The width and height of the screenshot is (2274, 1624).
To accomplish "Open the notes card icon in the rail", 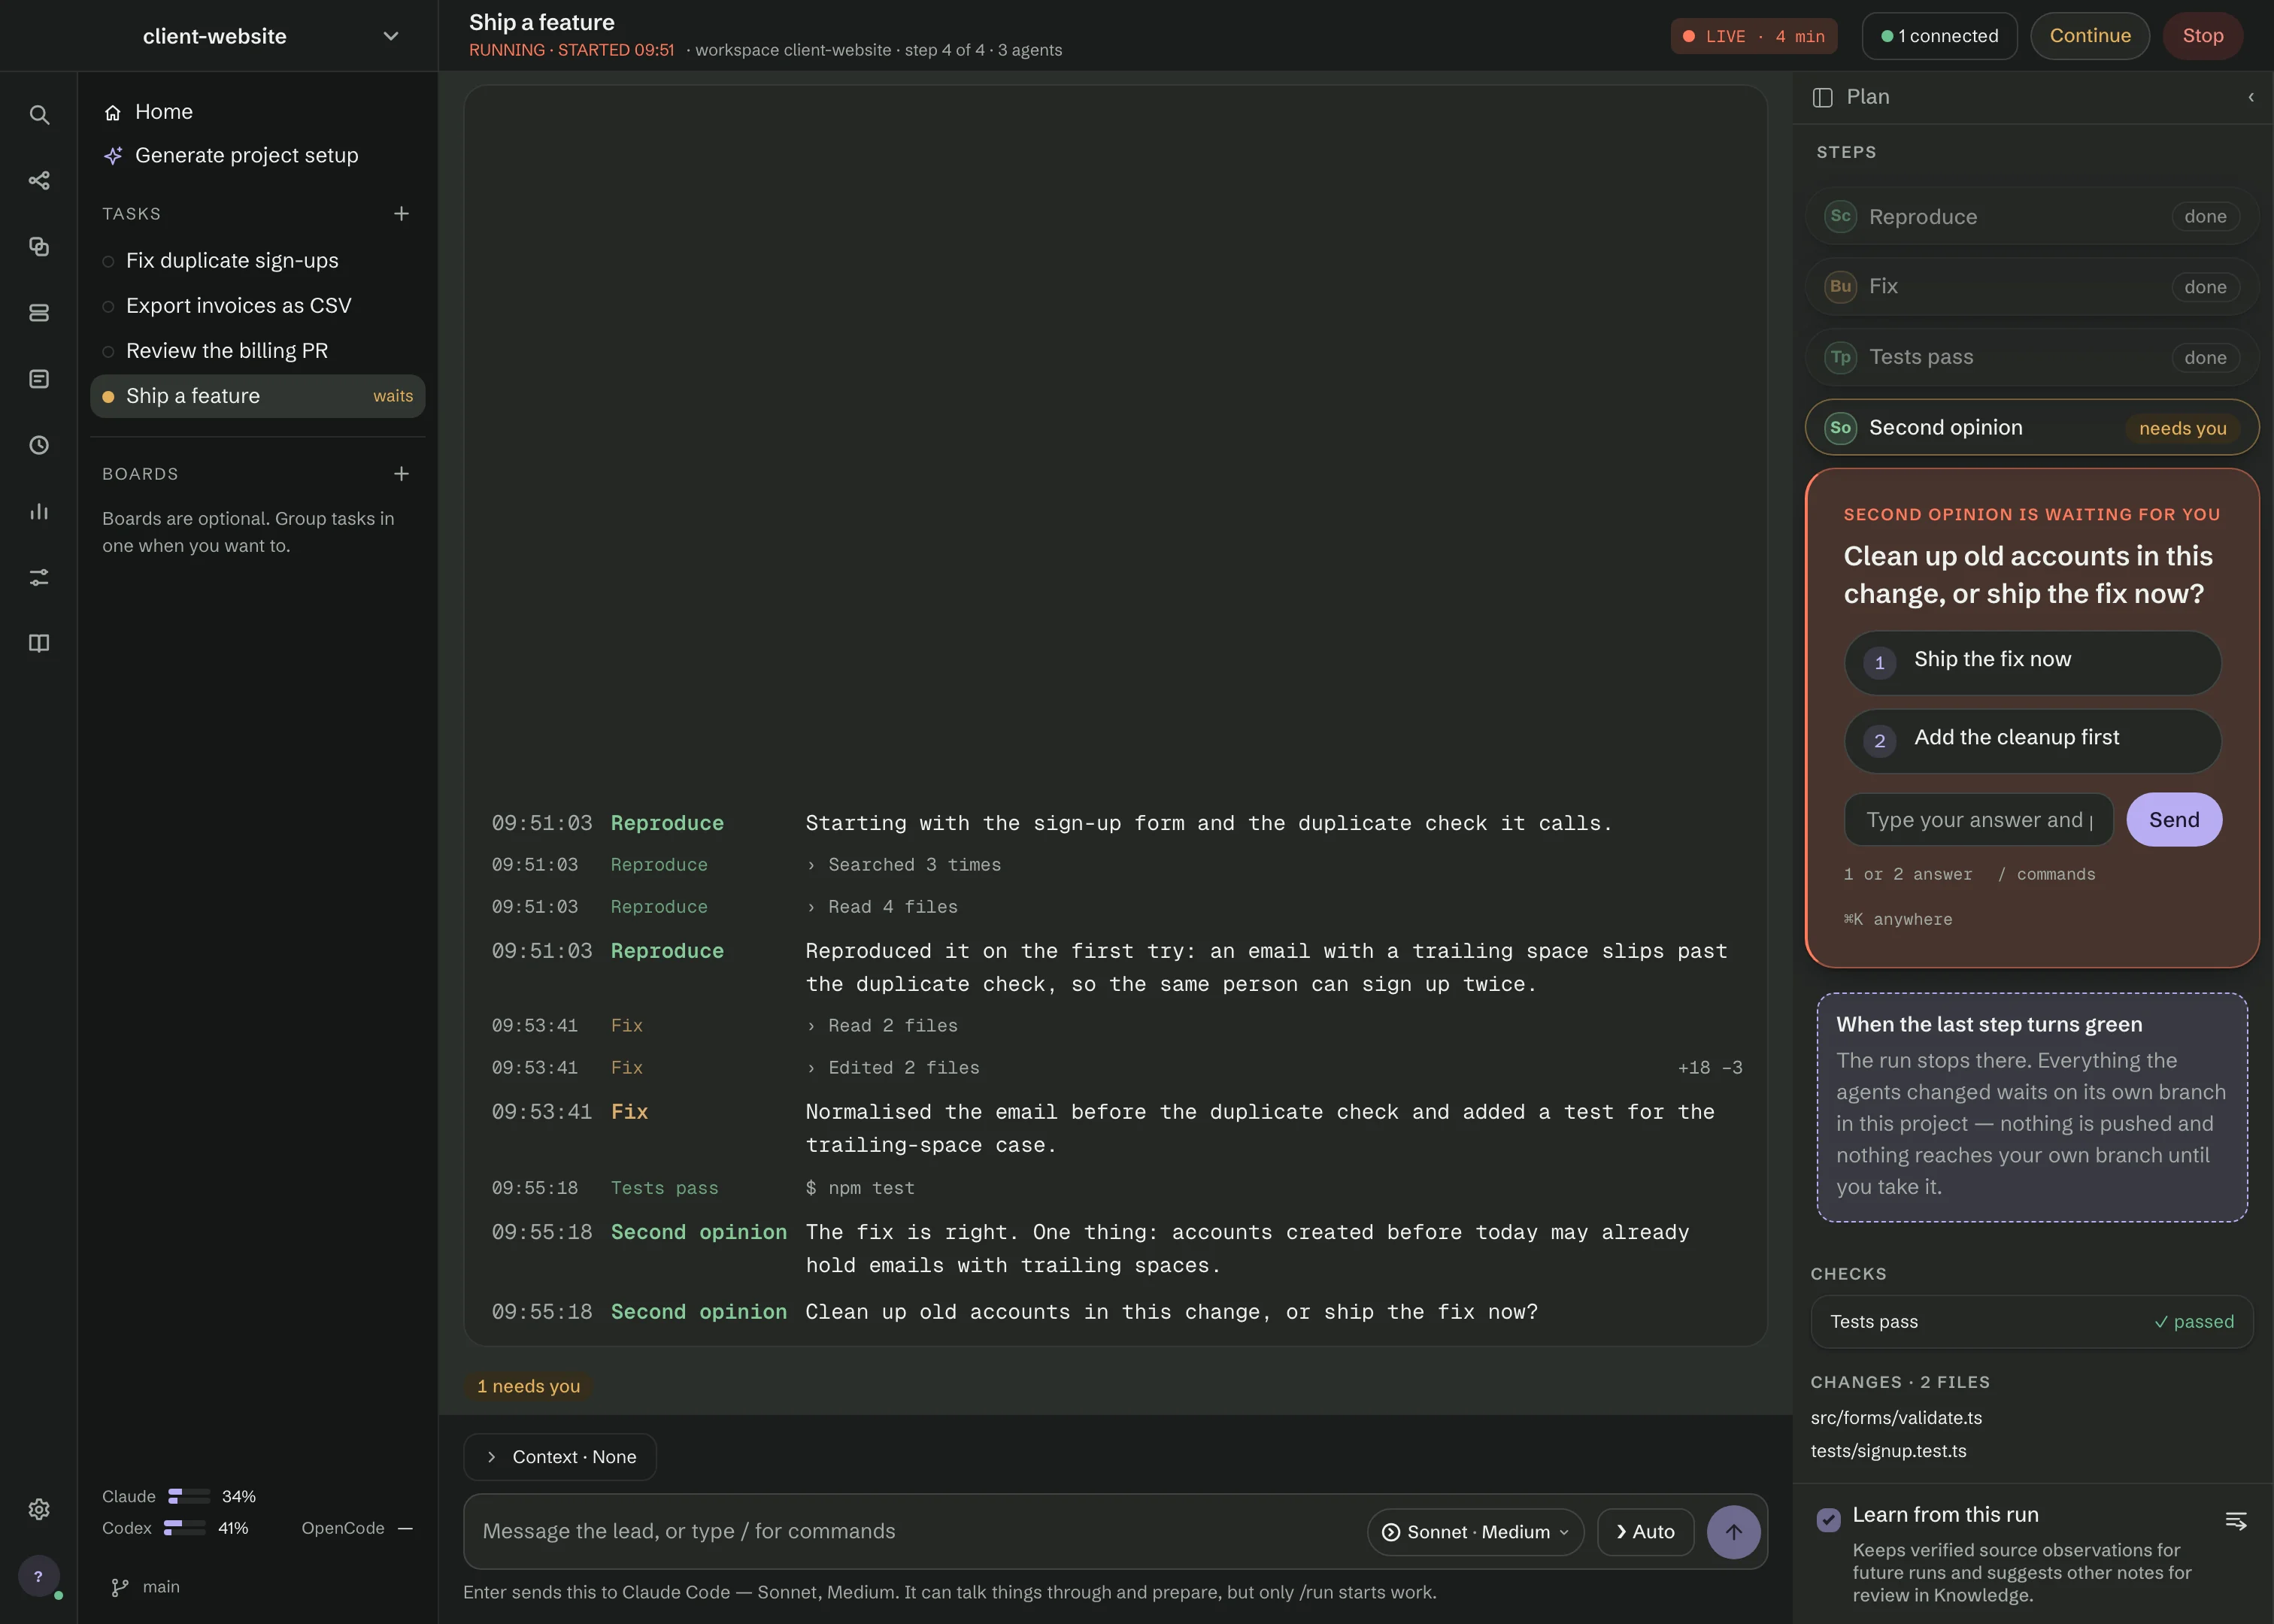I will tap(39, 379).
